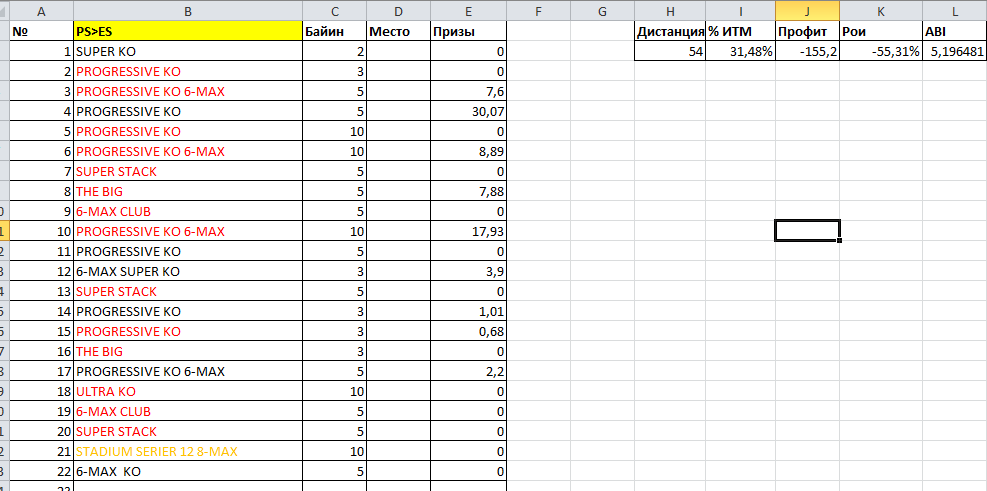Click the 6-MAX KO cell
987x491 pixels.
pyautogui.click(x=188, y=471)
